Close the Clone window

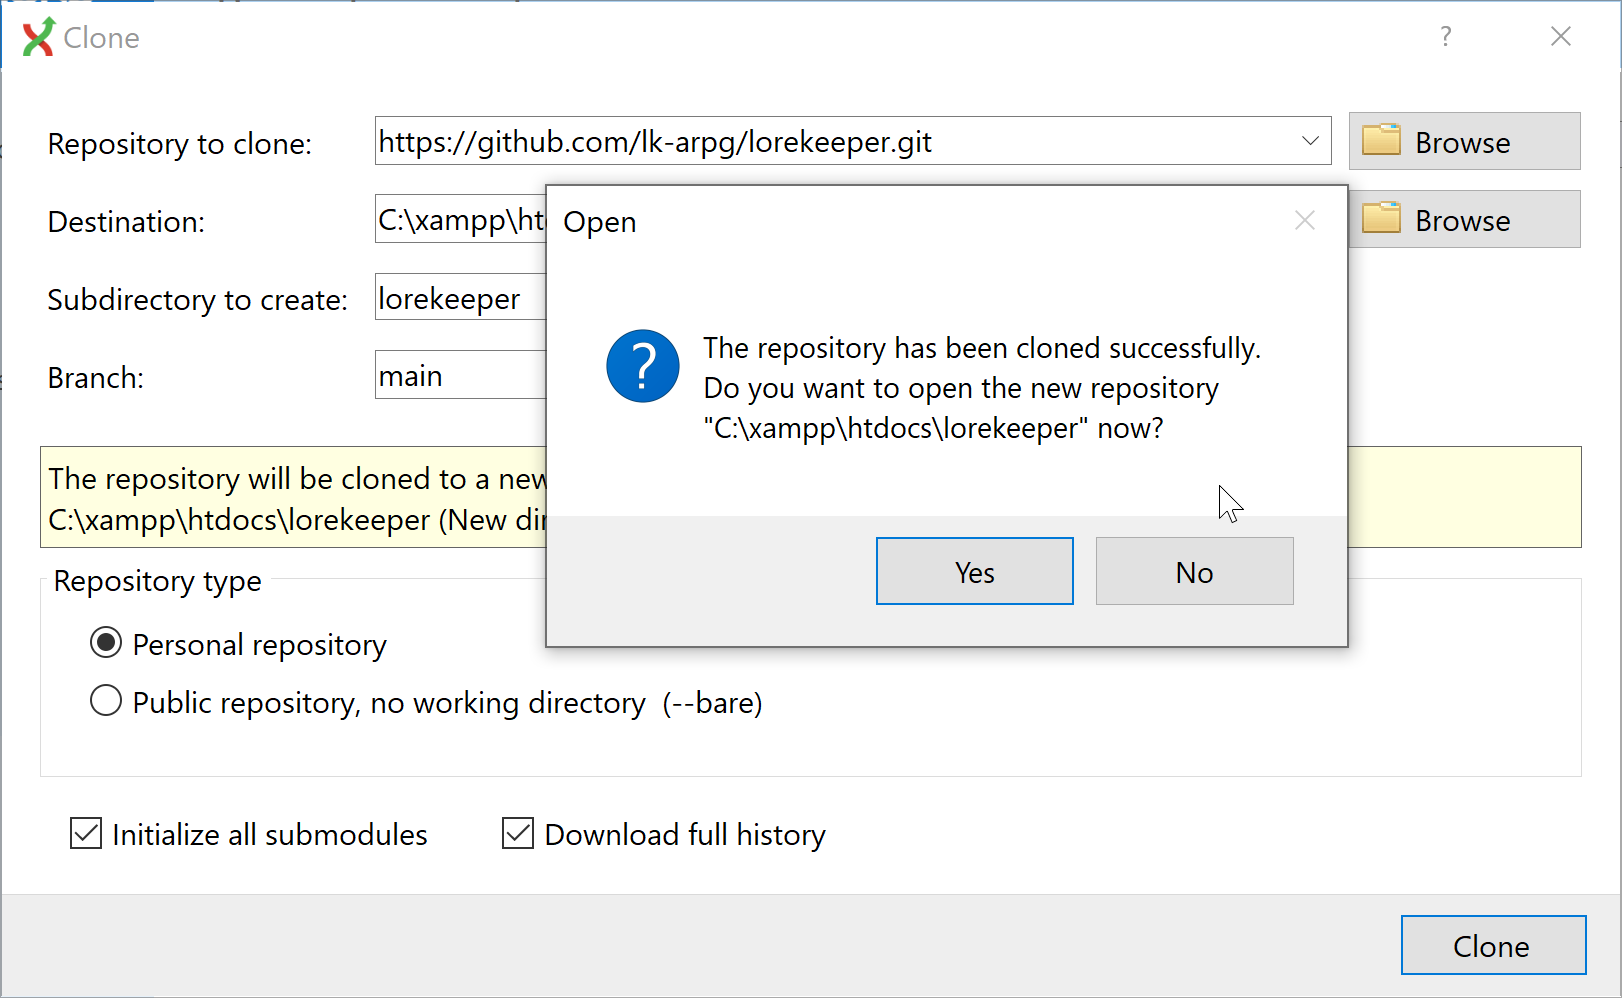pyautogui.click(x=1560, y=37)
